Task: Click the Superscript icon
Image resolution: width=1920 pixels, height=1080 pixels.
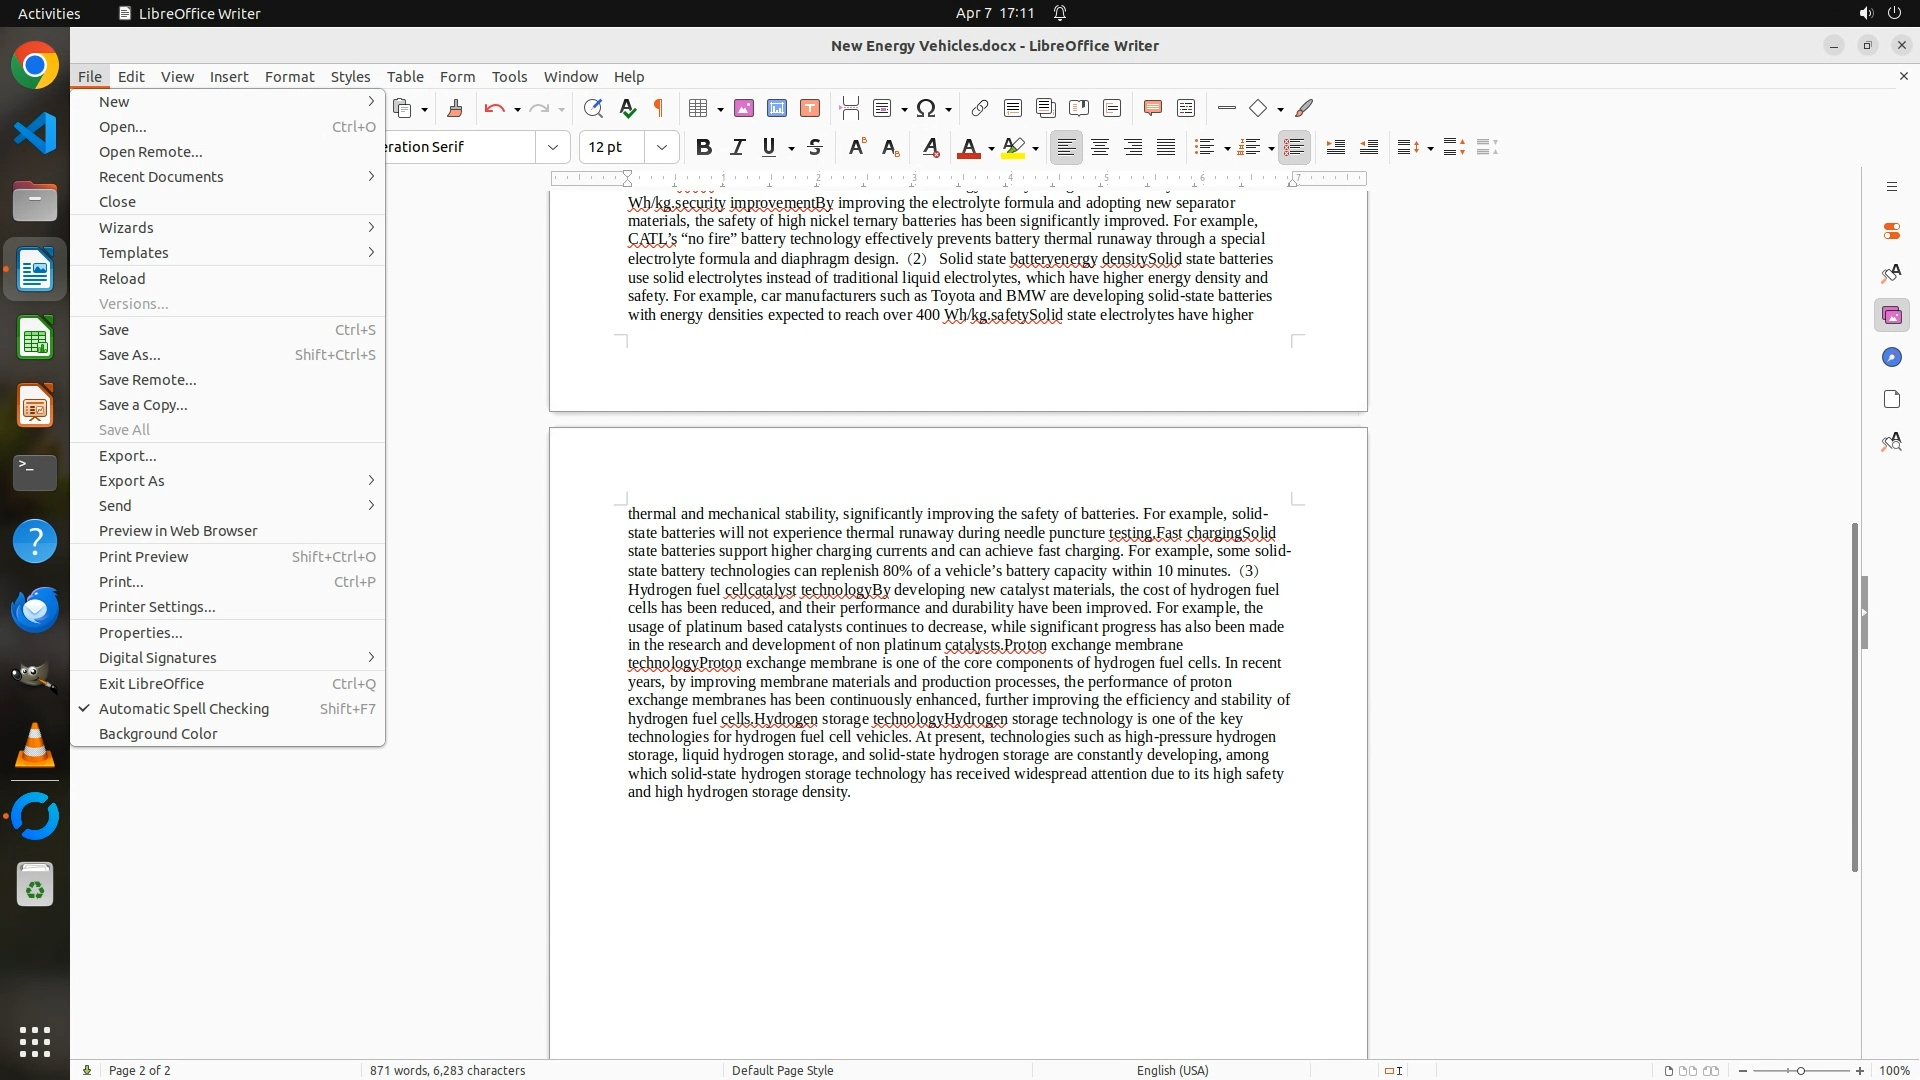Action: tap(857, 147)
